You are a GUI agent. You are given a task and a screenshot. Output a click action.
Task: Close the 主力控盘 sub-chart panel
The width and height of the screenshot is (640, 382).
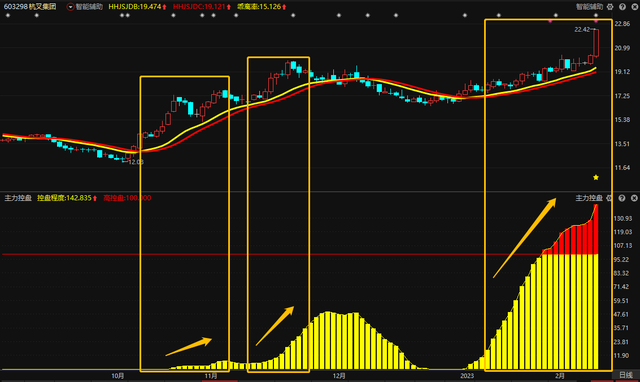[634, 198]
